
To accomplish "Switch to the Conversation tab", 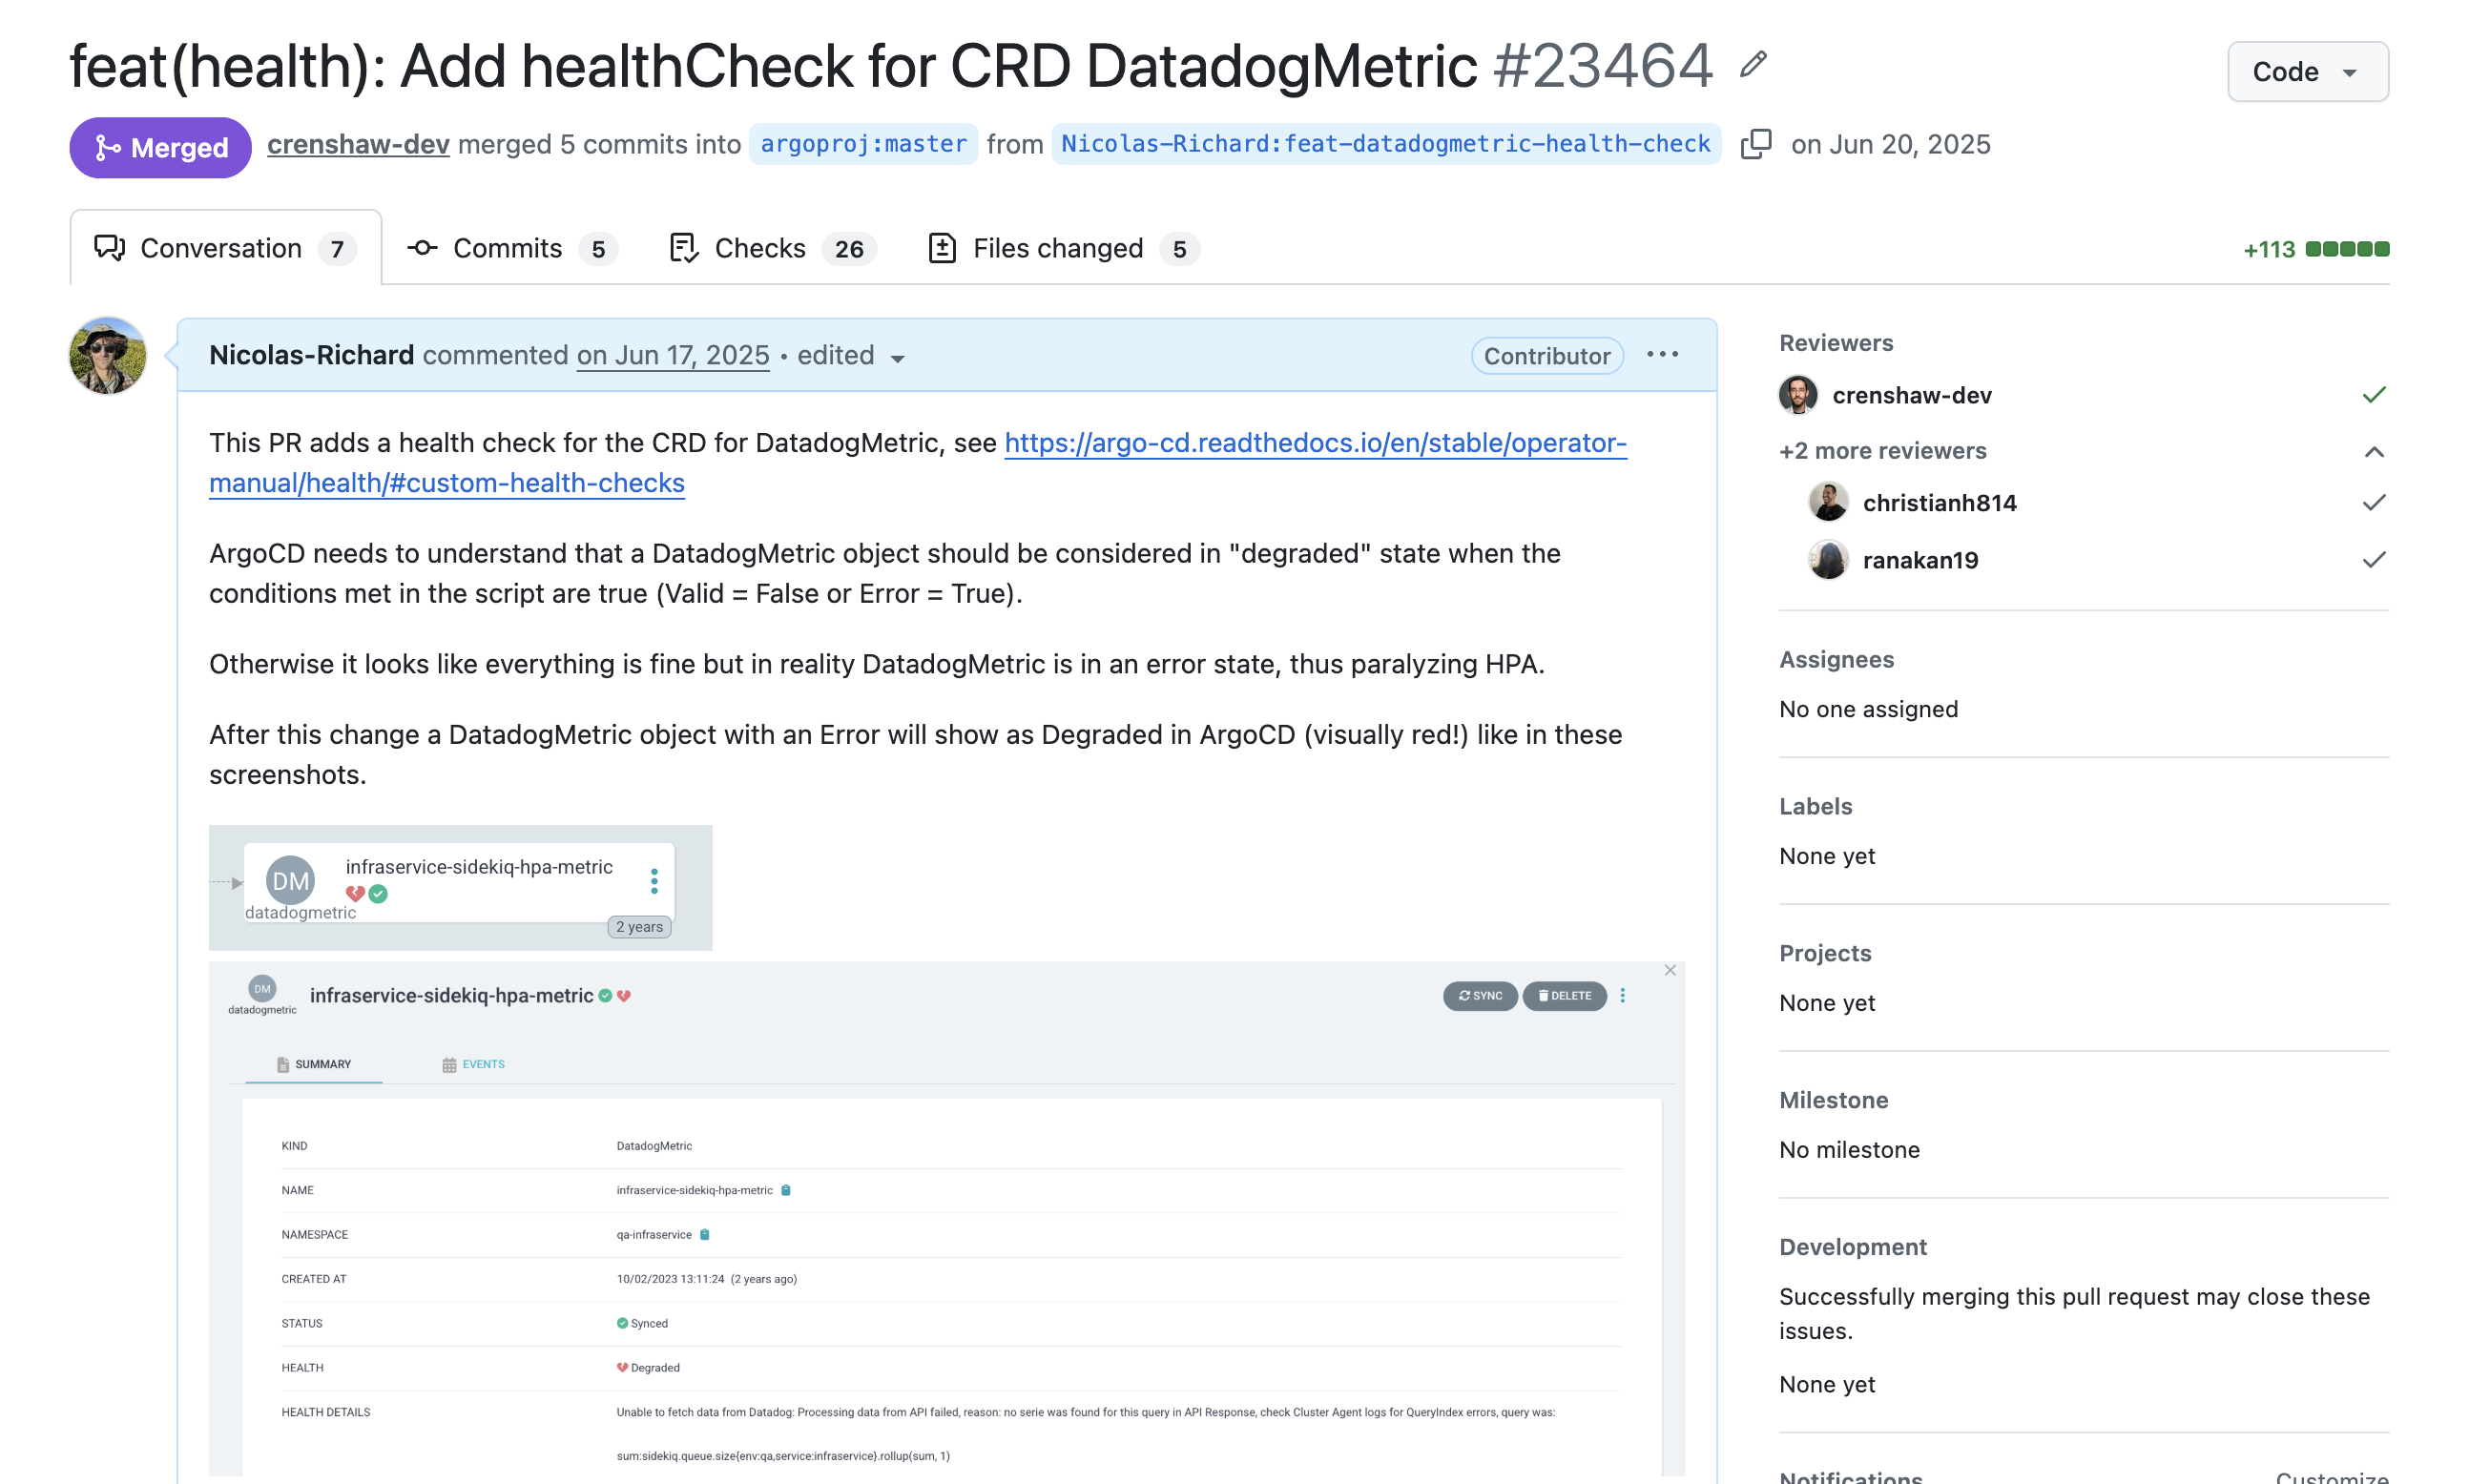I will 226,248.
